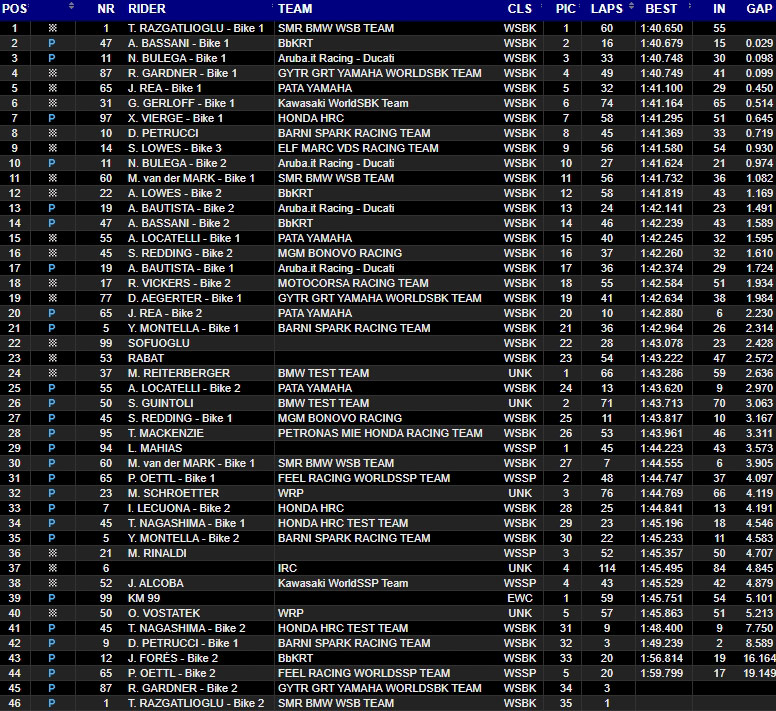The width and height of the screenshot is (776, 711).
Task: Click the checkered flag icon beside O. Vostatek
Action: 51,613
